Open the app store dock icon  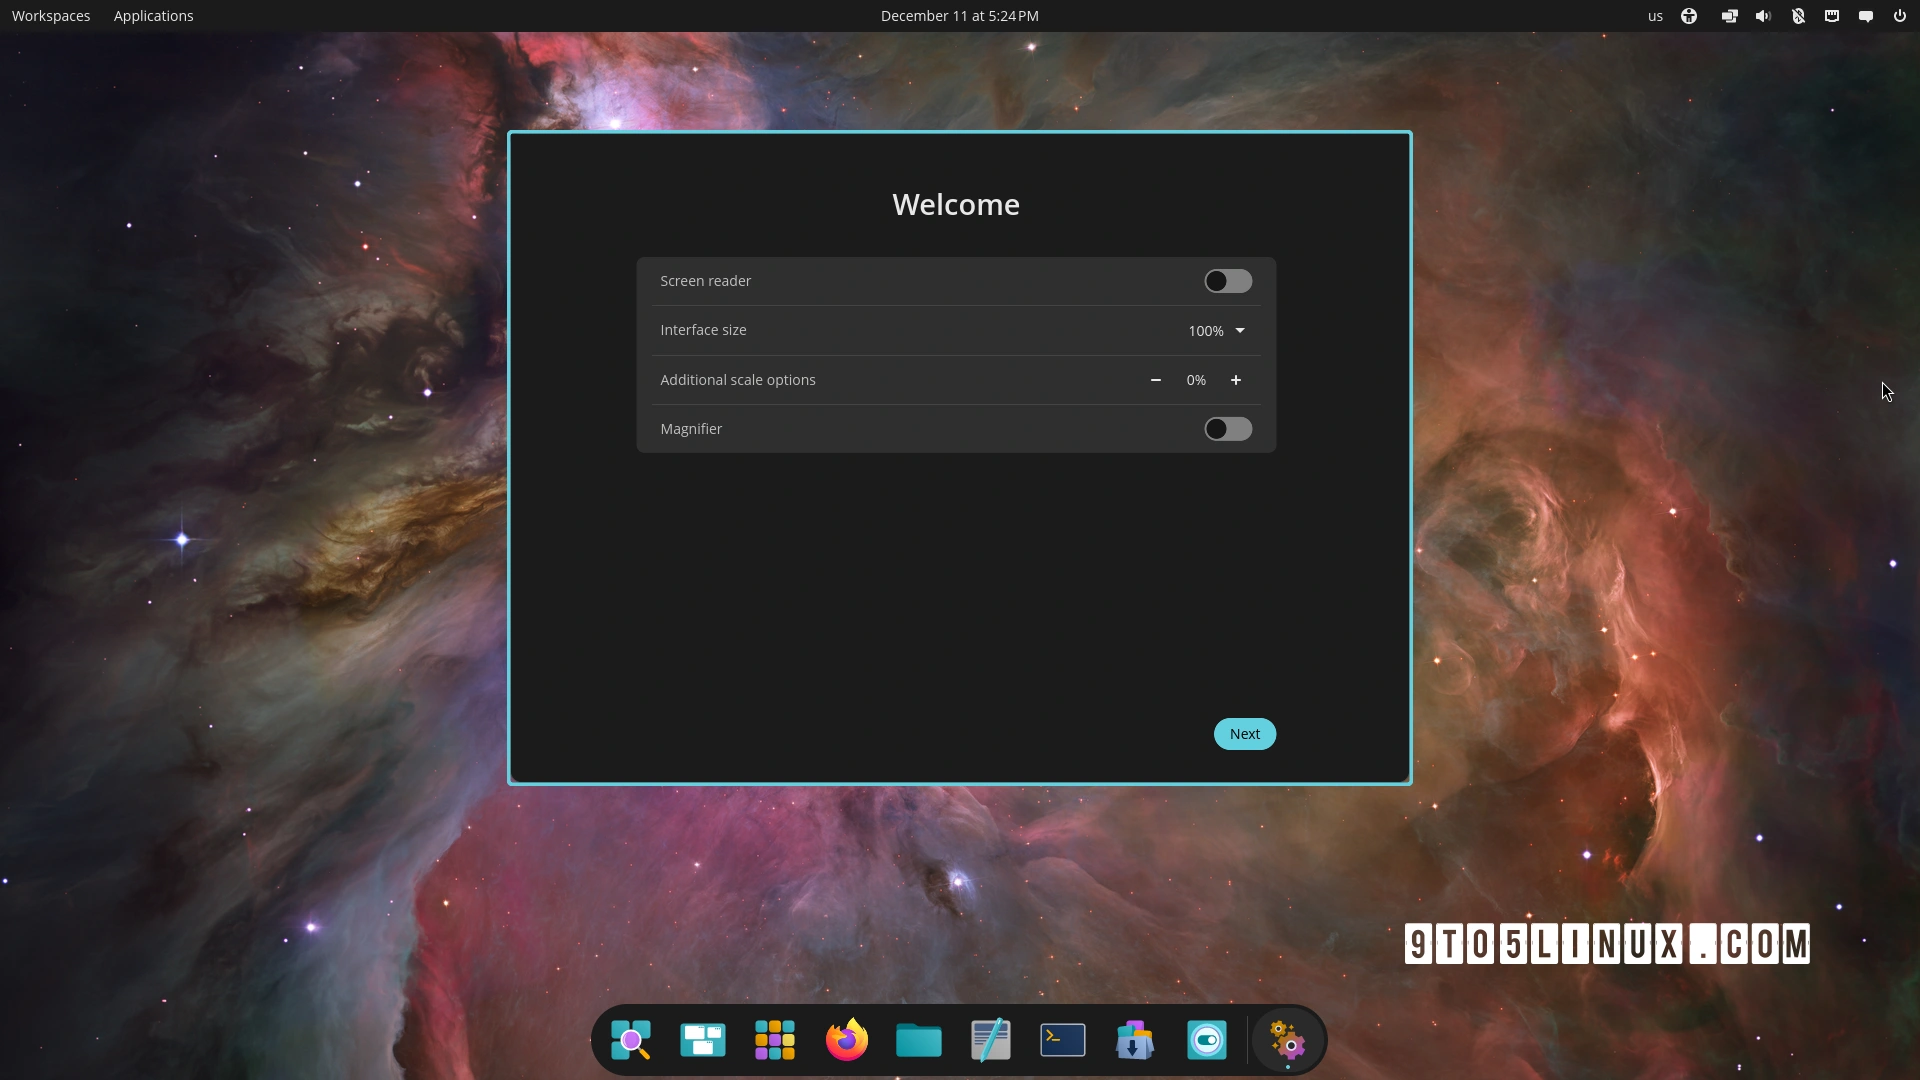(x=1135, y=1041)
